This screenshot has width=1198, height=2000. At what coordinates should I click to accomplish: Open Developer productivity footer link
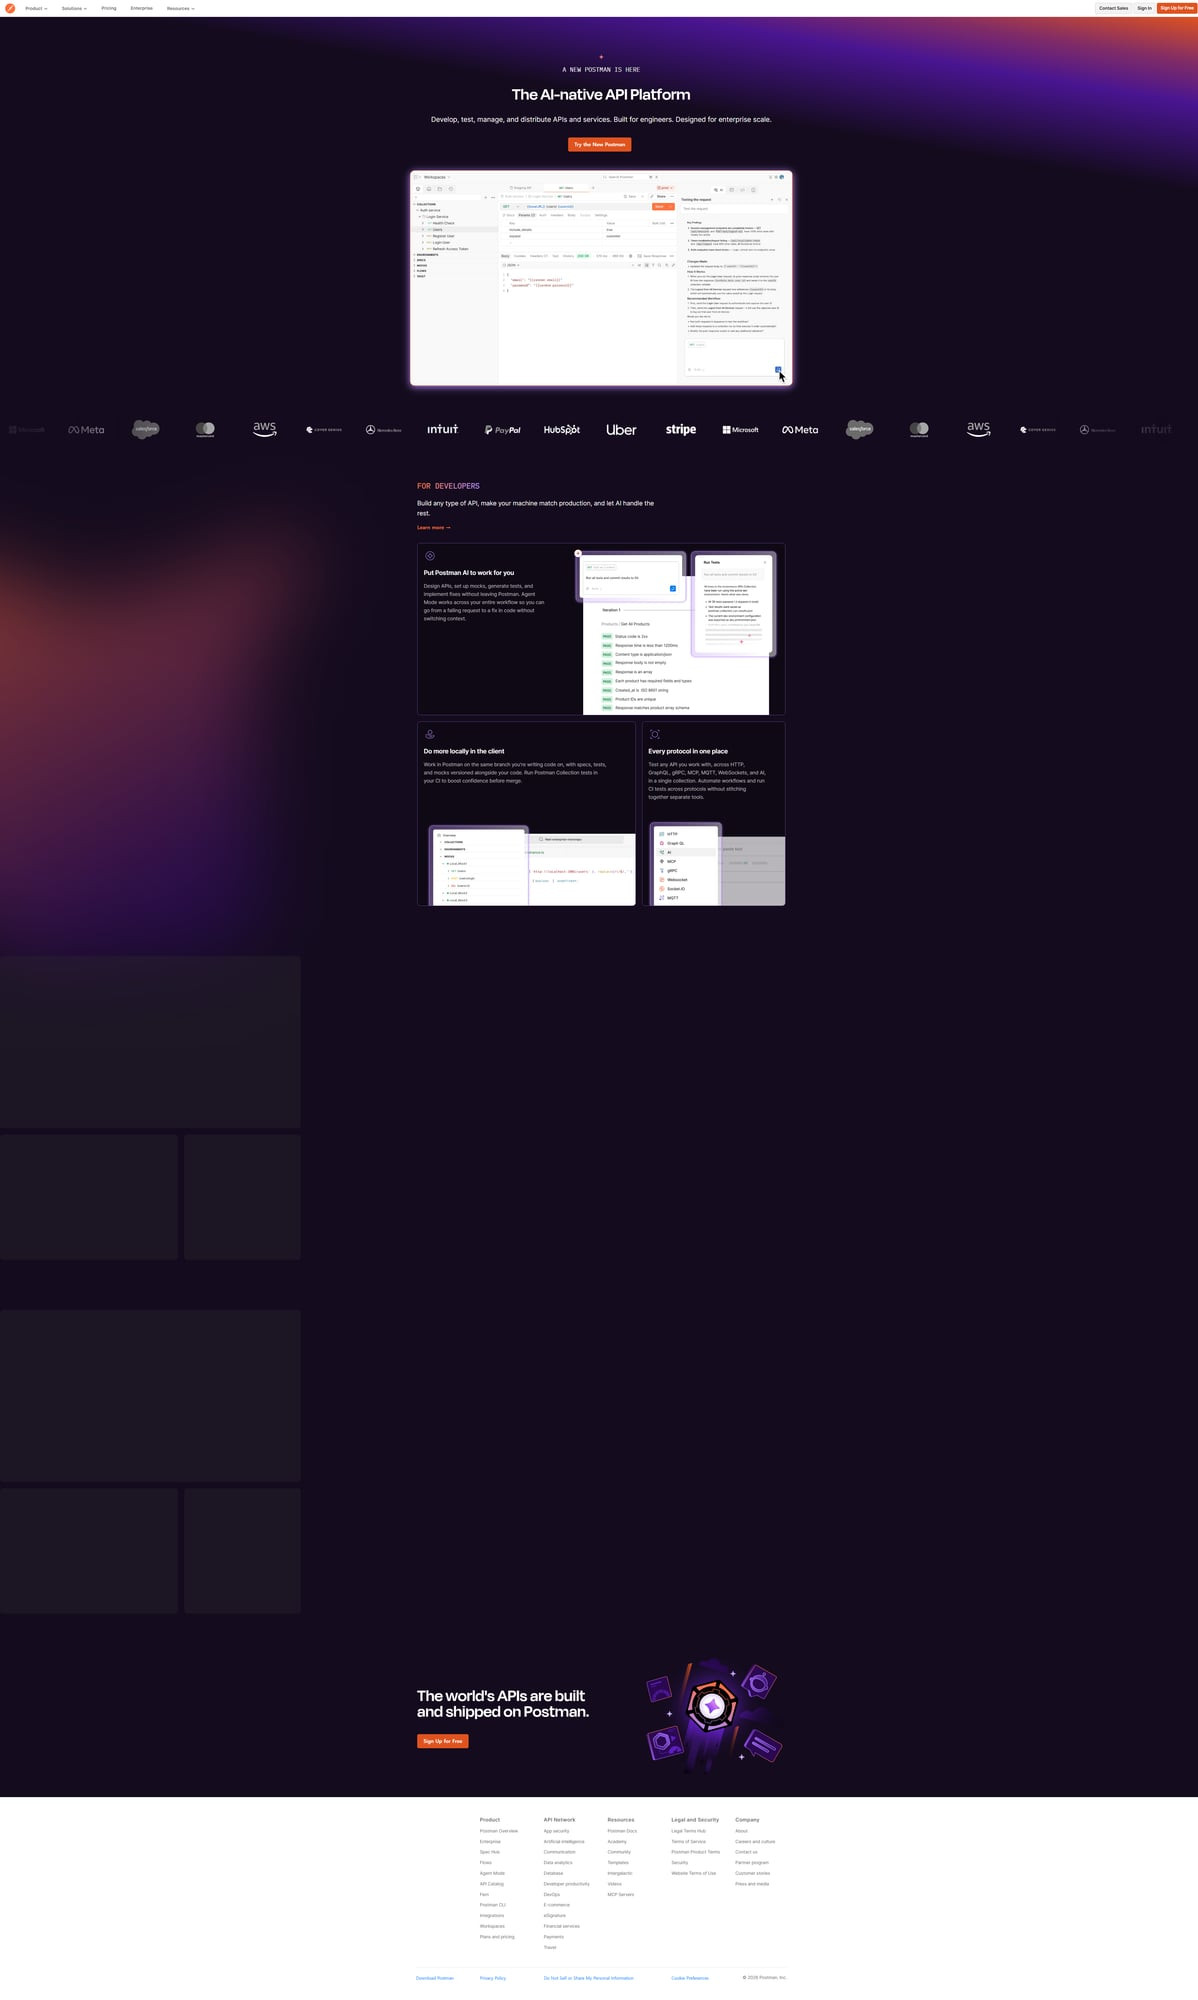(567, 1884)
